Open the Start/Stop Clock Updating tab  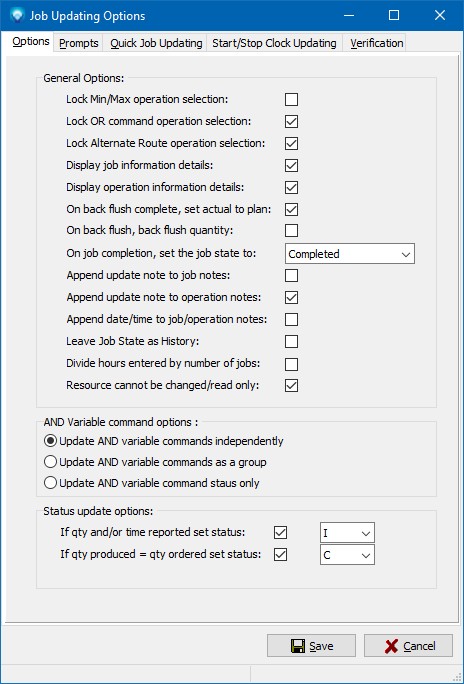click(x=274, y=43)
